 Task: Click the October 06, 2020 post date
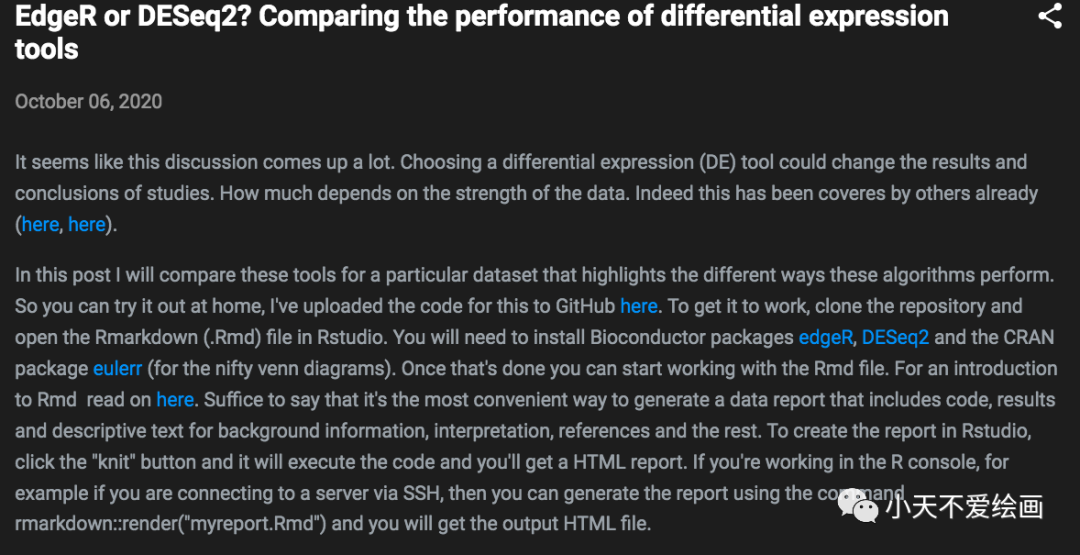point(88,102)
